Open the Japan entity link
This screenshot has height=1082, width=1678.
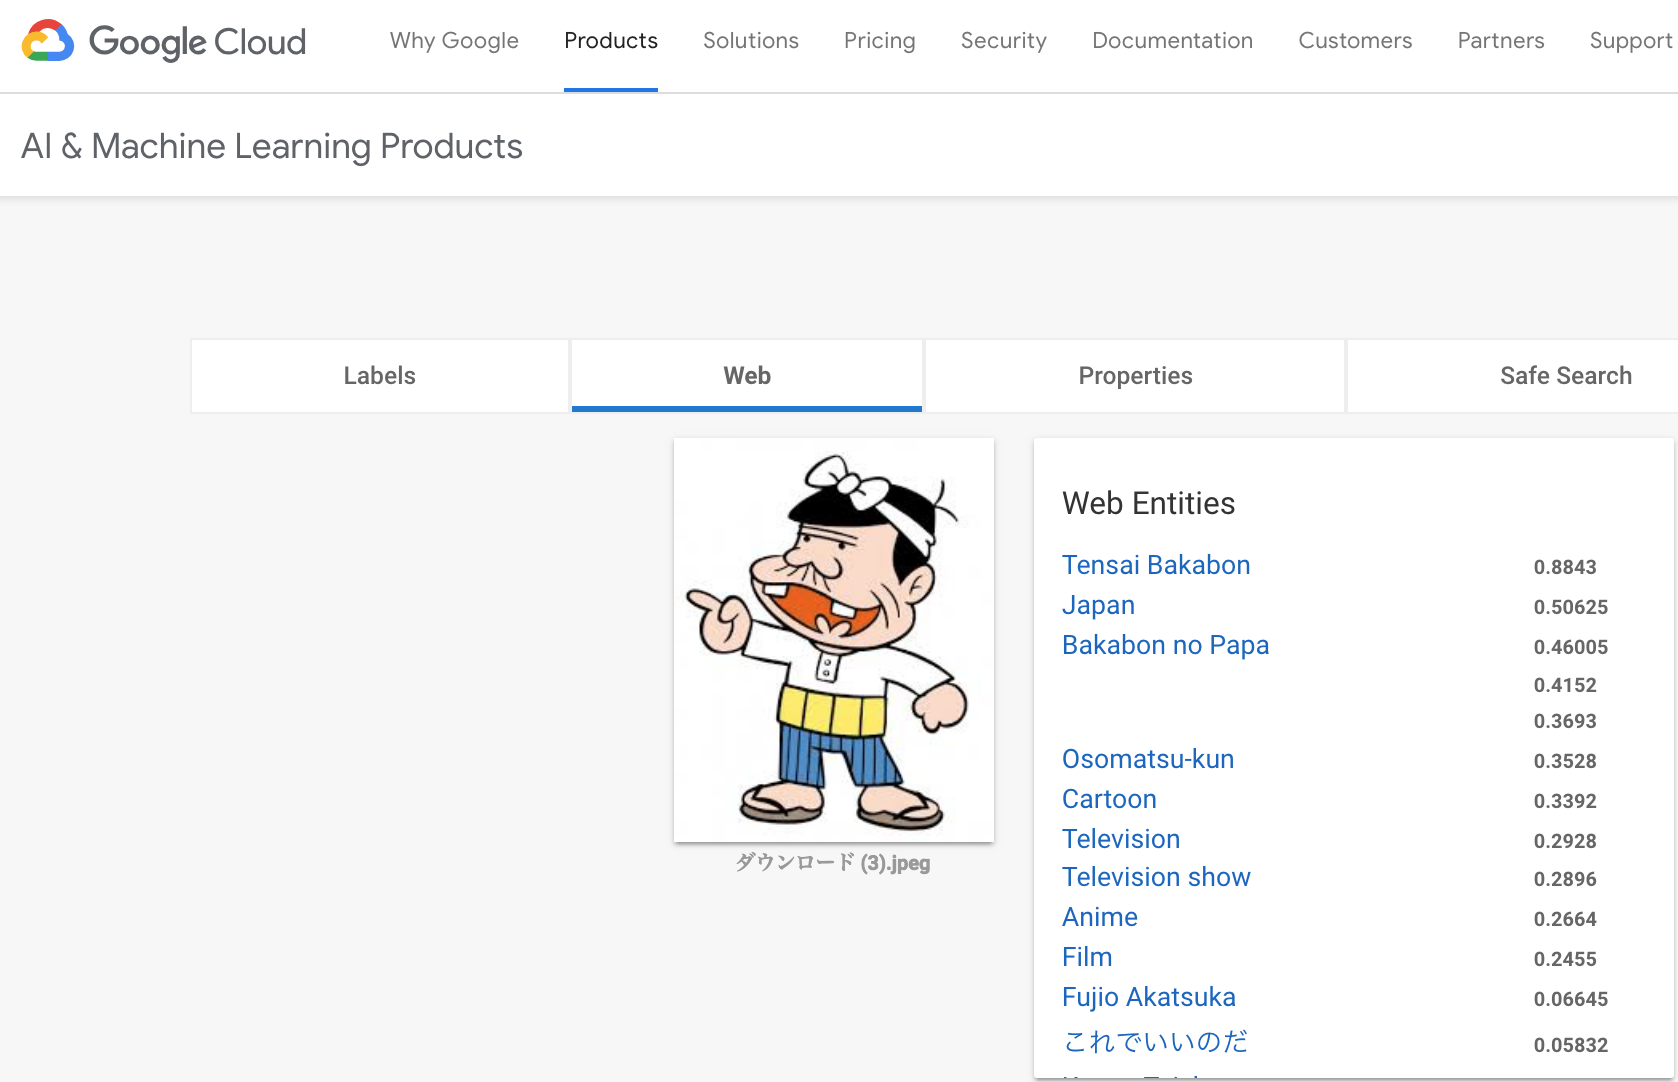1098,605
